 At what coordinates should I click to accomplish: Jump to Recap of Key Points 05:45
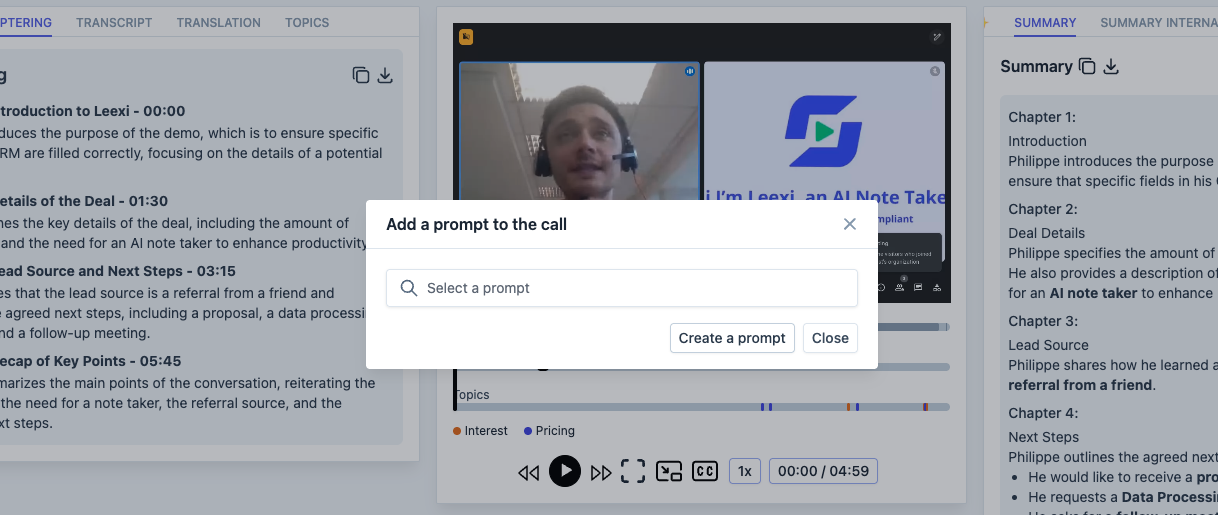pyautogui.click(x=90, y=361)
